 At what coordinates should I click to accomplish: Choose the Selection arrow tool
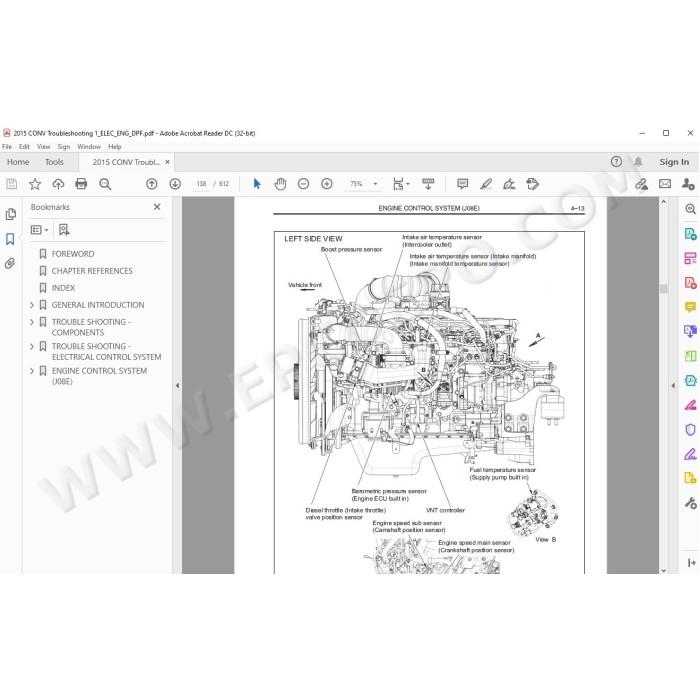pos(257,184)
